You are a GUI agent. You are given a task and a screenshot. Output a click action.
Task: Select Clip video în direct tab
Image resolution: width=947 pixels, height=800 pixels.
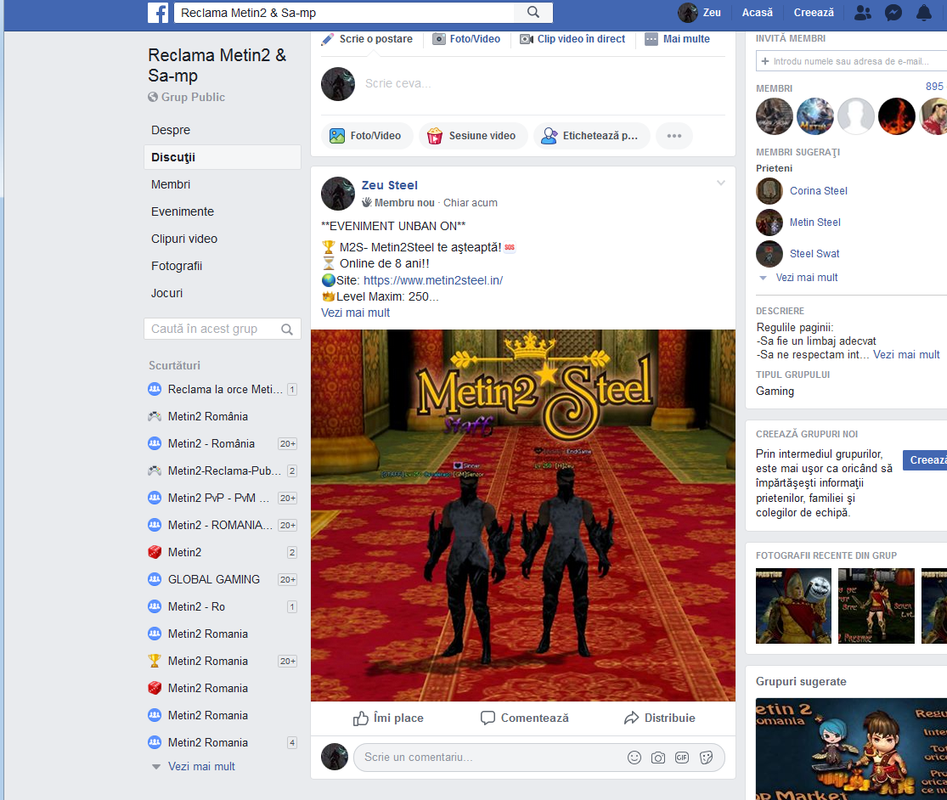[x=573, y=39]
